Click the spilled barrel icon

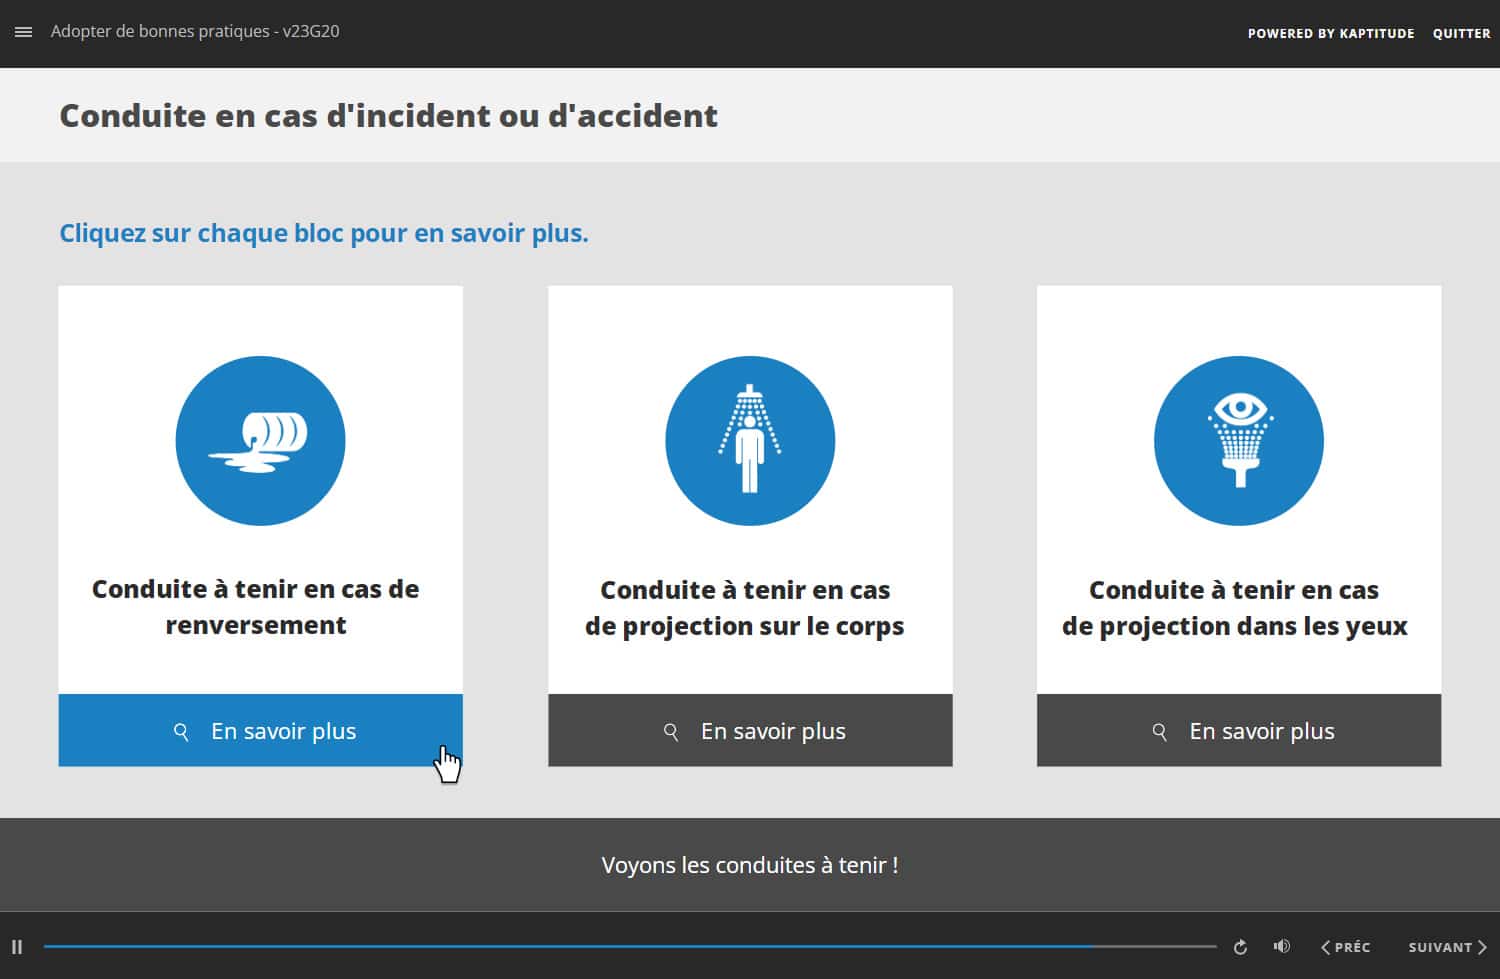[x=260, y=441]
